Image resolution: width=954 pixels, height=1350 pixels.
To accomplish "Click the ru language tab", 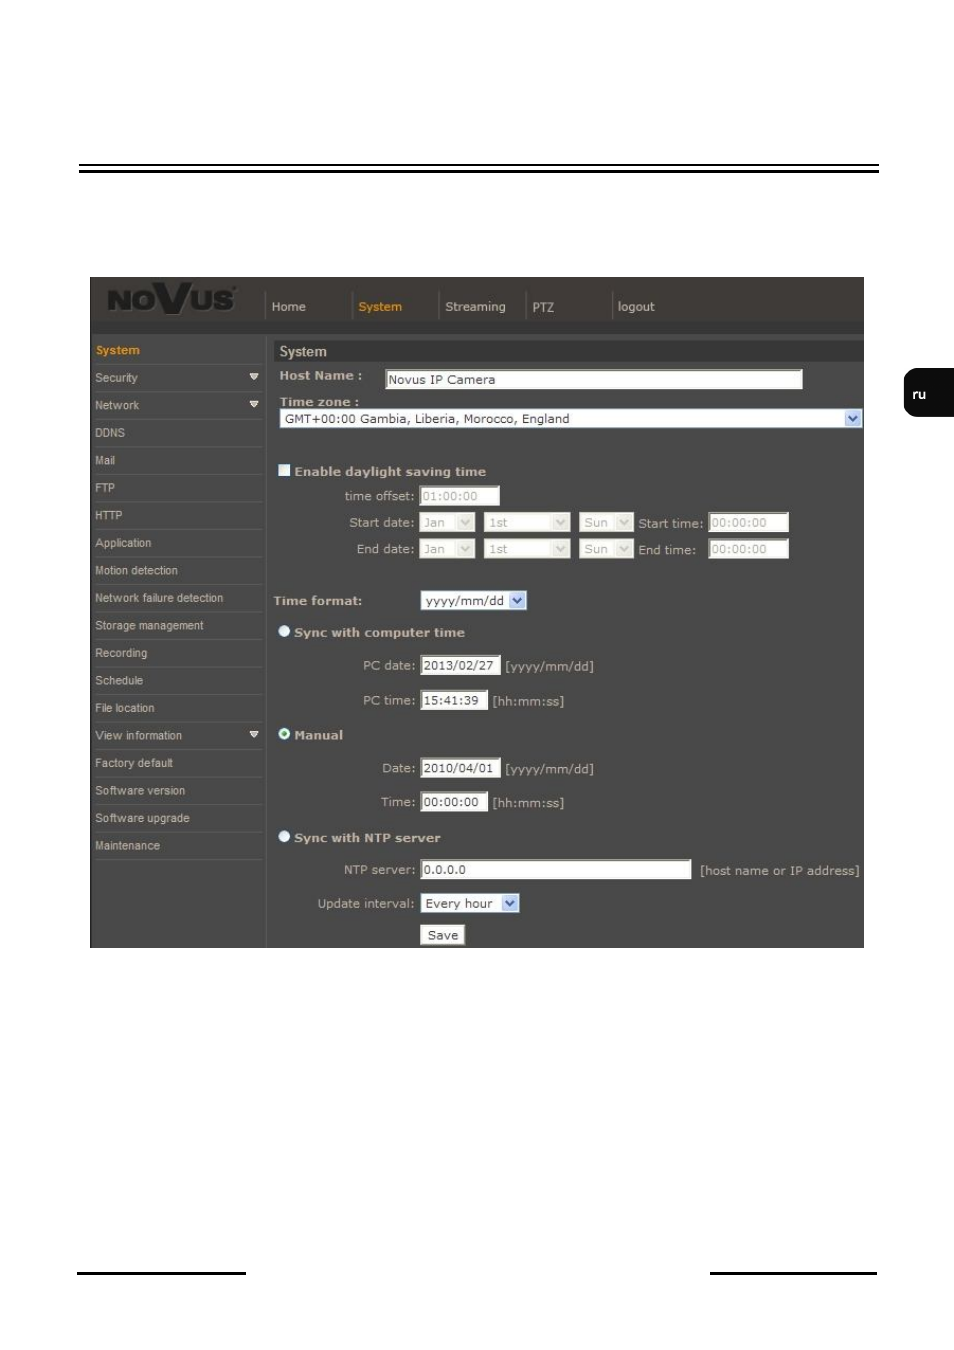I will 929,393.
